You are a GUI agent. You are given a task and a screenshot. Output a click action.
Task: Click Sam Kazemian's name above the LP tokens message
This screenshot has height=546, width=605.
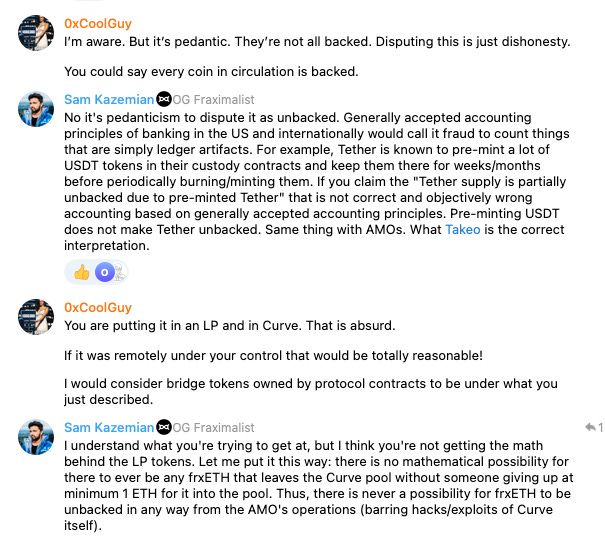click(x=109, y=427)
